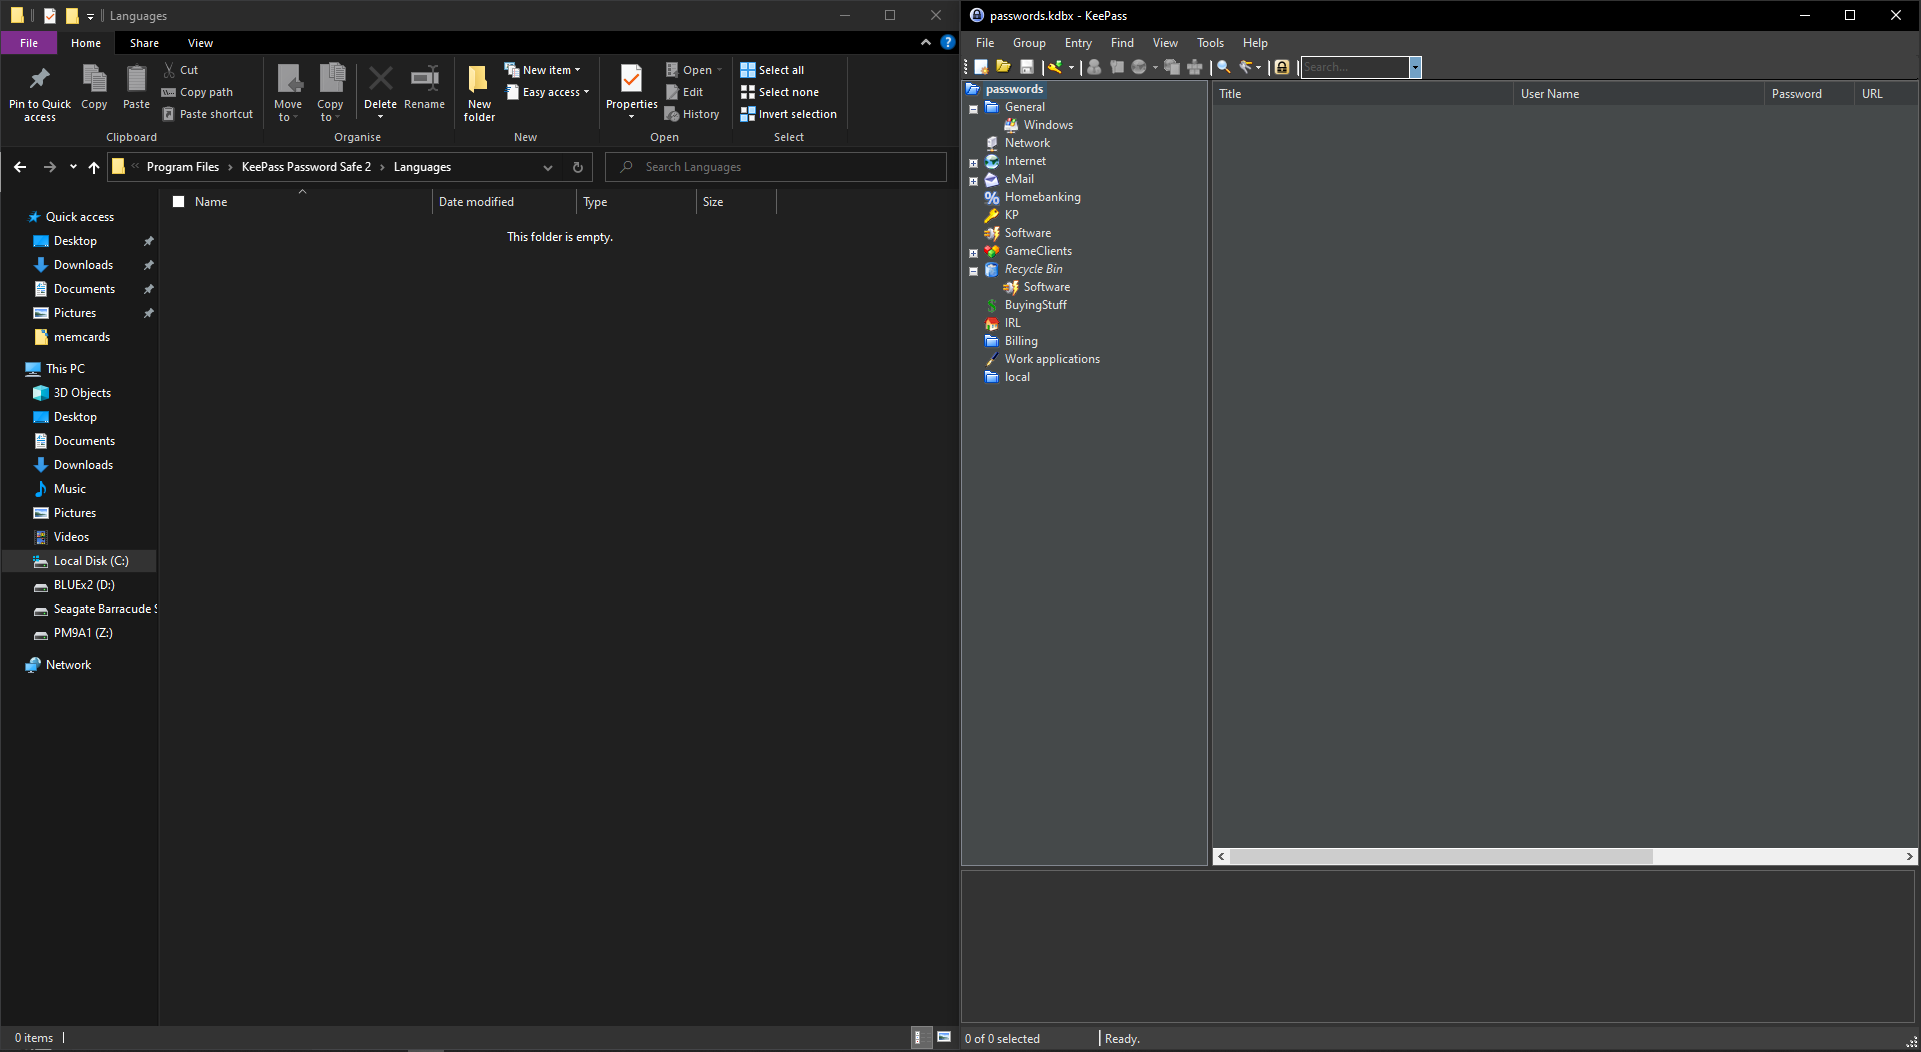Screen dimensions: 1921x1052
Task: Select the Homebanking group icon
Action: pos(992,197)
